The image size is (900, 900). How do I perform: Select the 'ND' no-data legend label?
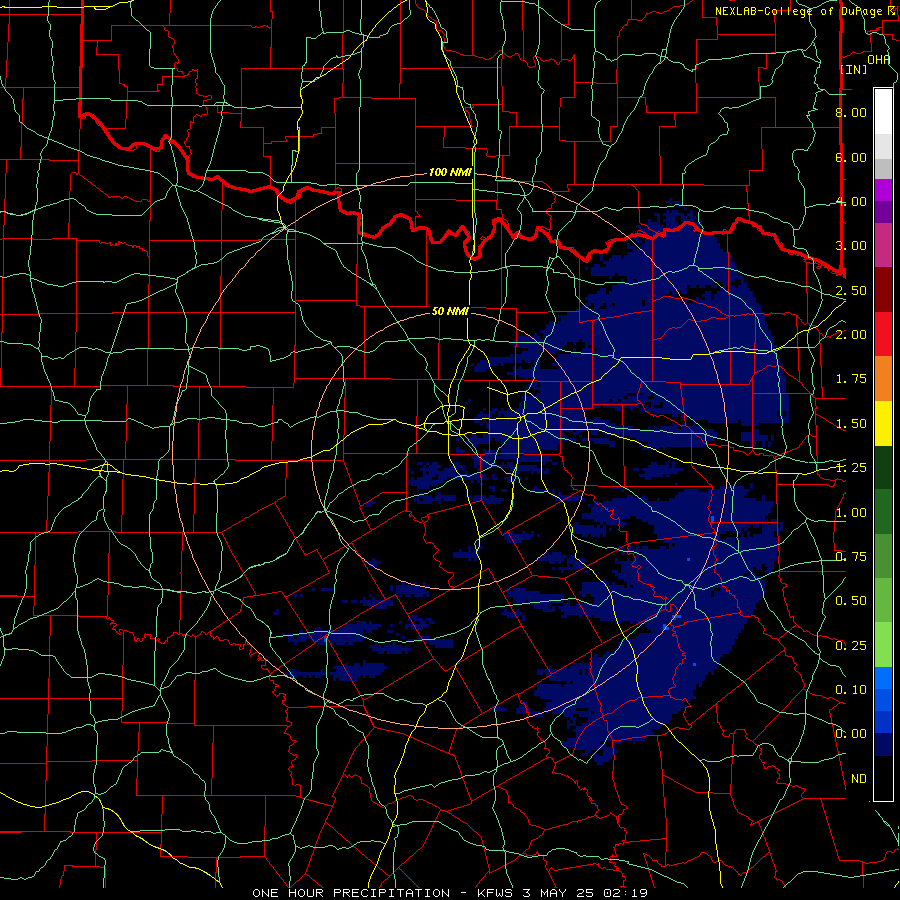click(x=859, y=779)
